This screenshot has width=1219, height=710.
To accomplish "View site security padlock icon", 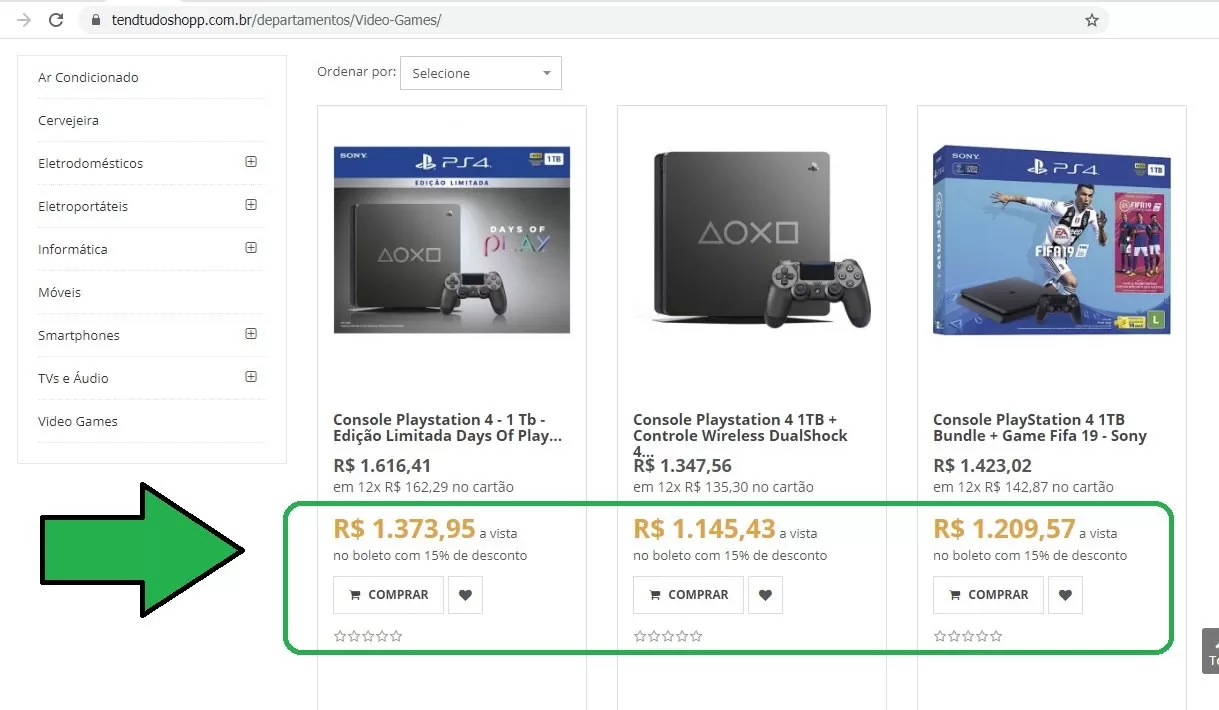I will tap(95, 20).
